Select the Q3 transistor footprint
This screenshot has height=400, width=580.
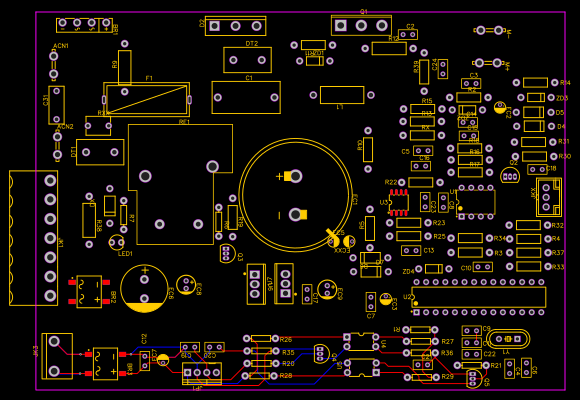[227, 253]
